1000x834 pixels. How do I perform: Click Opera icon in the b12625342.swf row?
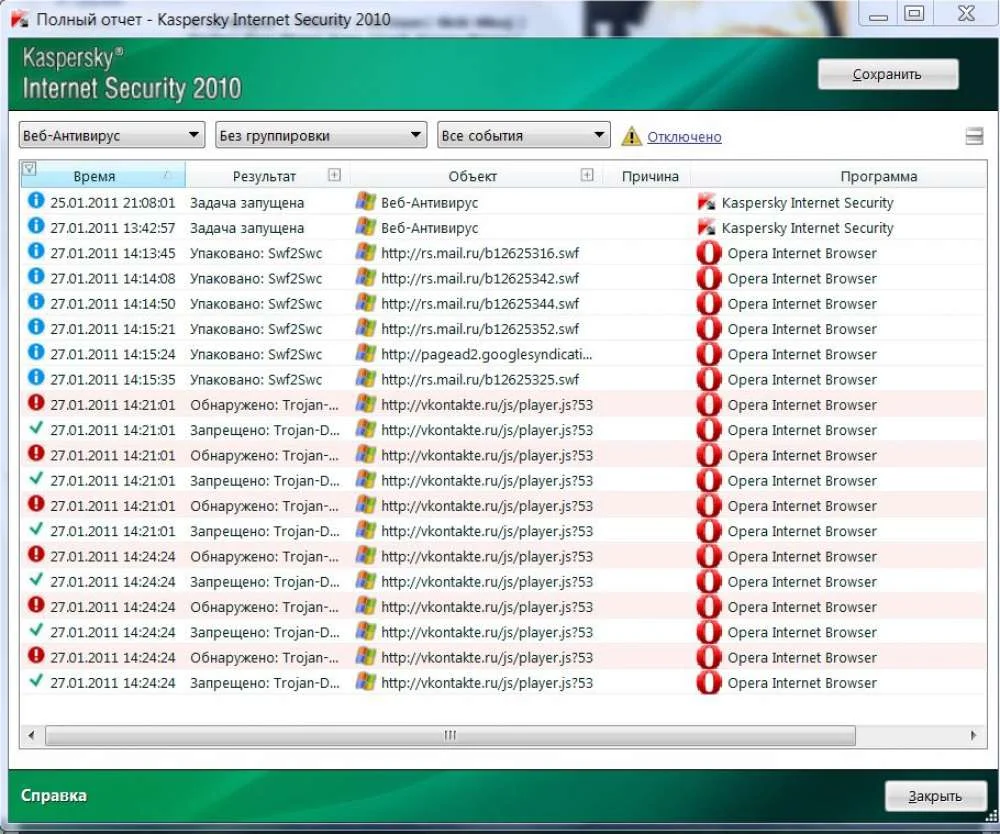(709, 279)
